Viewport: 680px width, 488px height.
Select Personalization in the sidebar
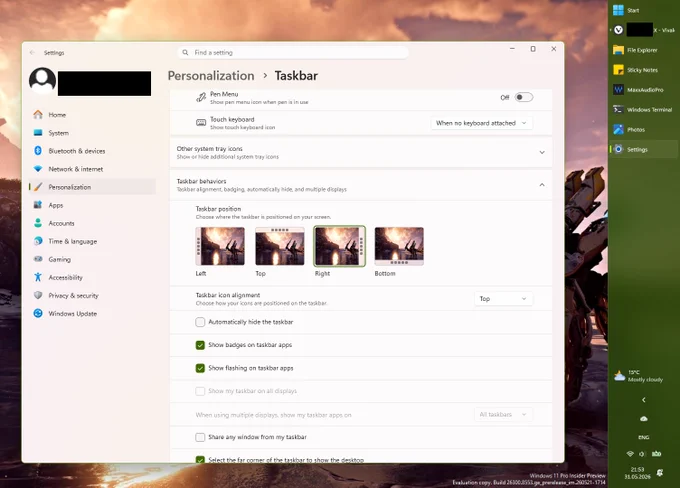click(92, 187)
